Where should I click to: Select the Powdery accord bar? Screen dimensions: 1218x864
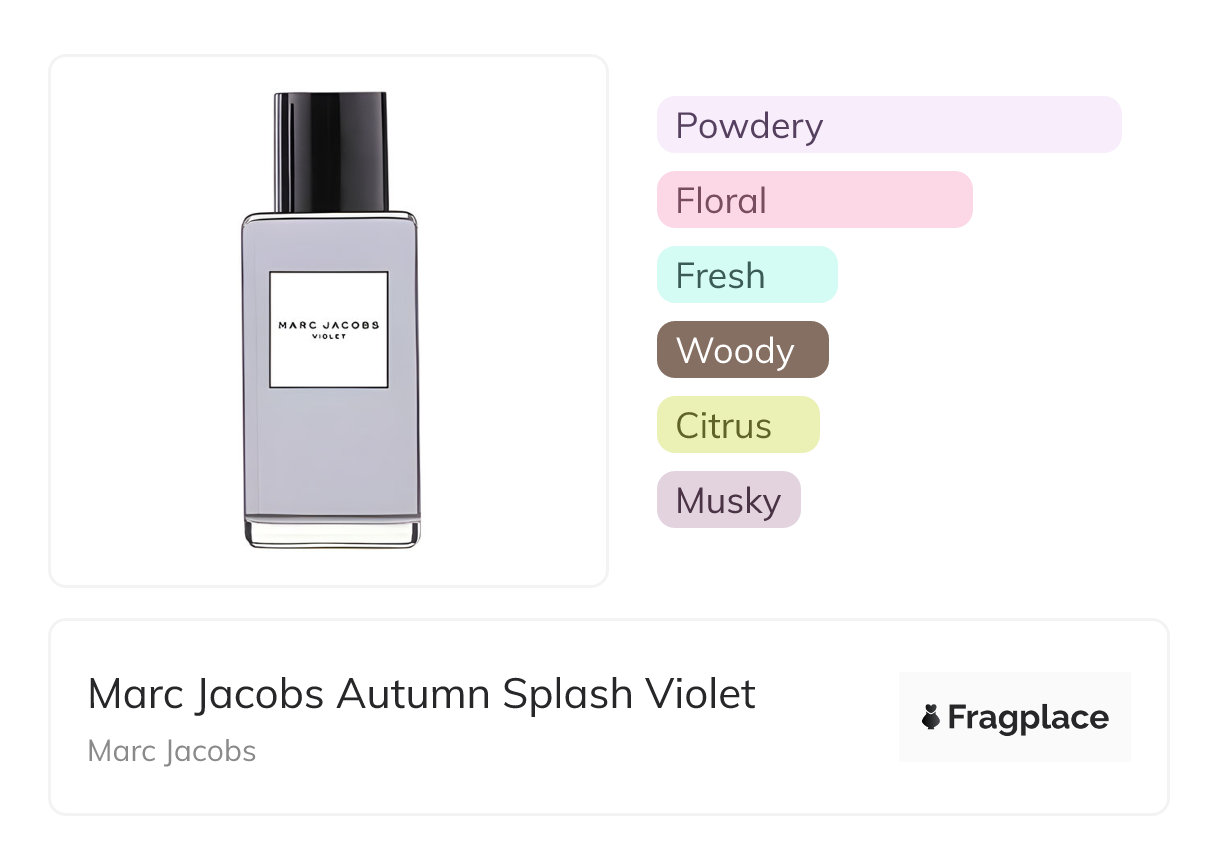point(888,125)
